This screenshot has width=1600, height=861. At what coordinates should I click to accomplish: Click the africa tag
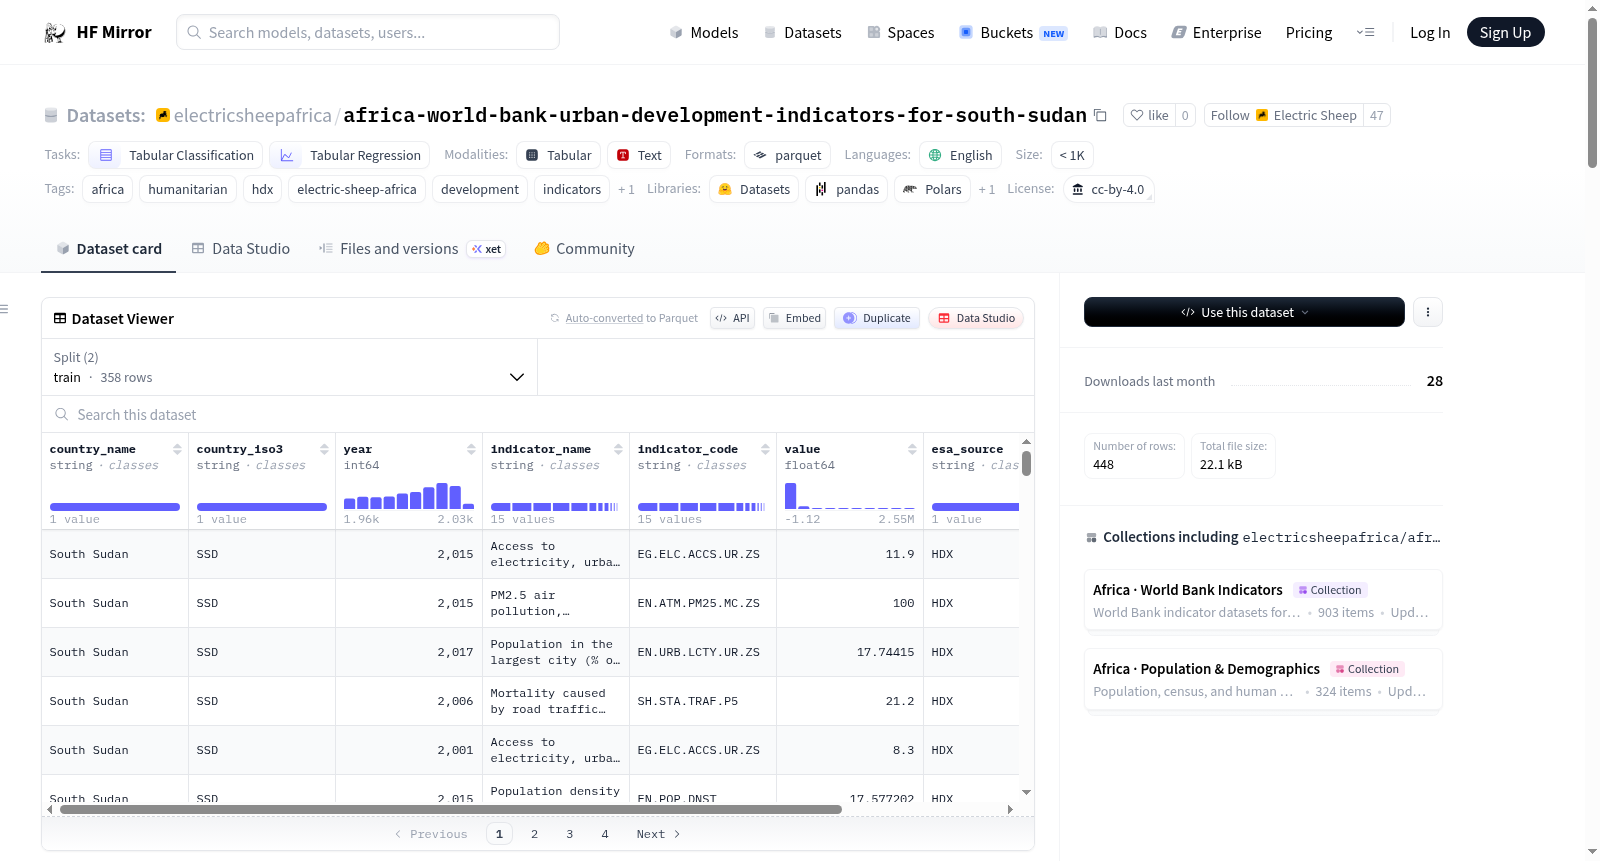coord(108,189)
